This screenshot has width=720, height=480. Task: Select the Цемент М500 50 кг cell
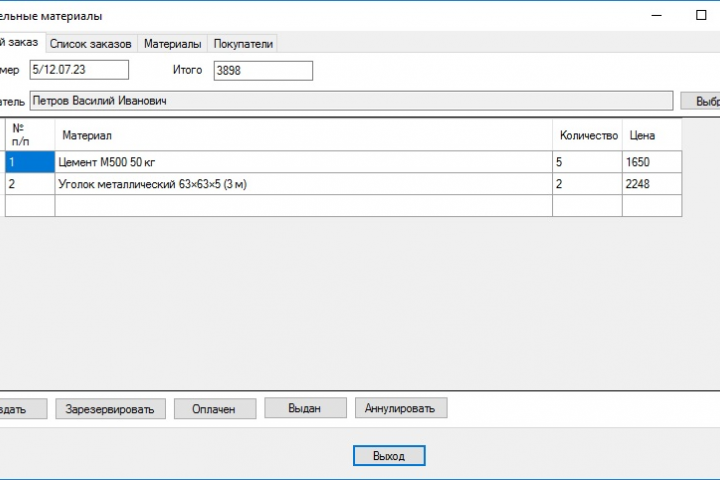(x=304, y=162)
